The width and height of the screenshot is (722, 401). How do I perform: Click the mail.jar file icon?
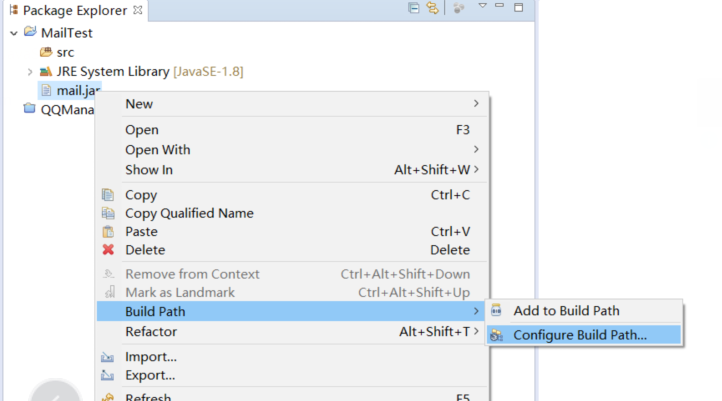(x=46, y=91)
